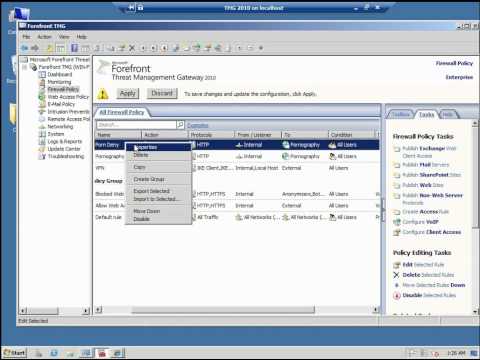Viewport: 480px width, 360px height.
Task: Click Publish Mail Servers task link
Action: coord(426,165)
